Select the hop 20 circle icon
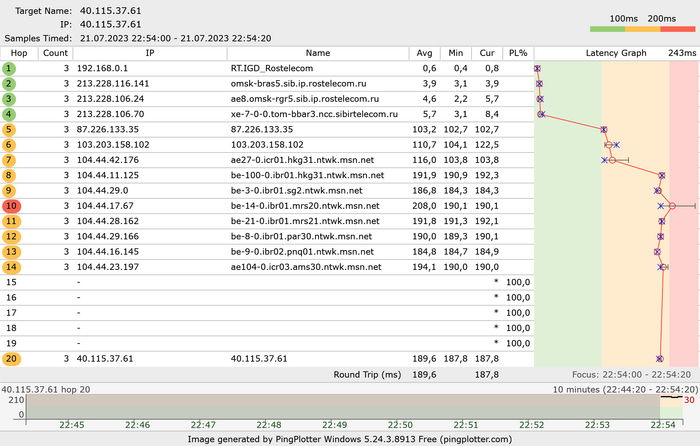700x446 pixels. pos(9,358)
